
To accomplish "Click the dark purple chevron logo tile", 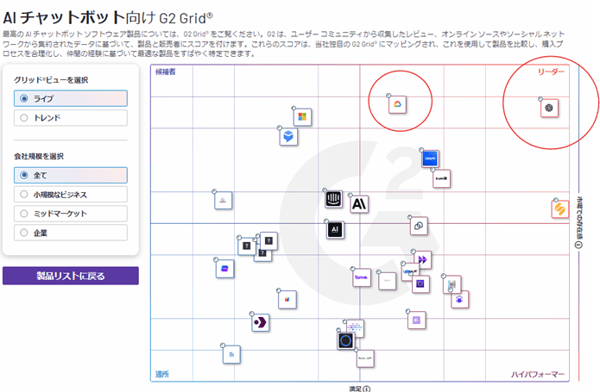I will point(261,323).
